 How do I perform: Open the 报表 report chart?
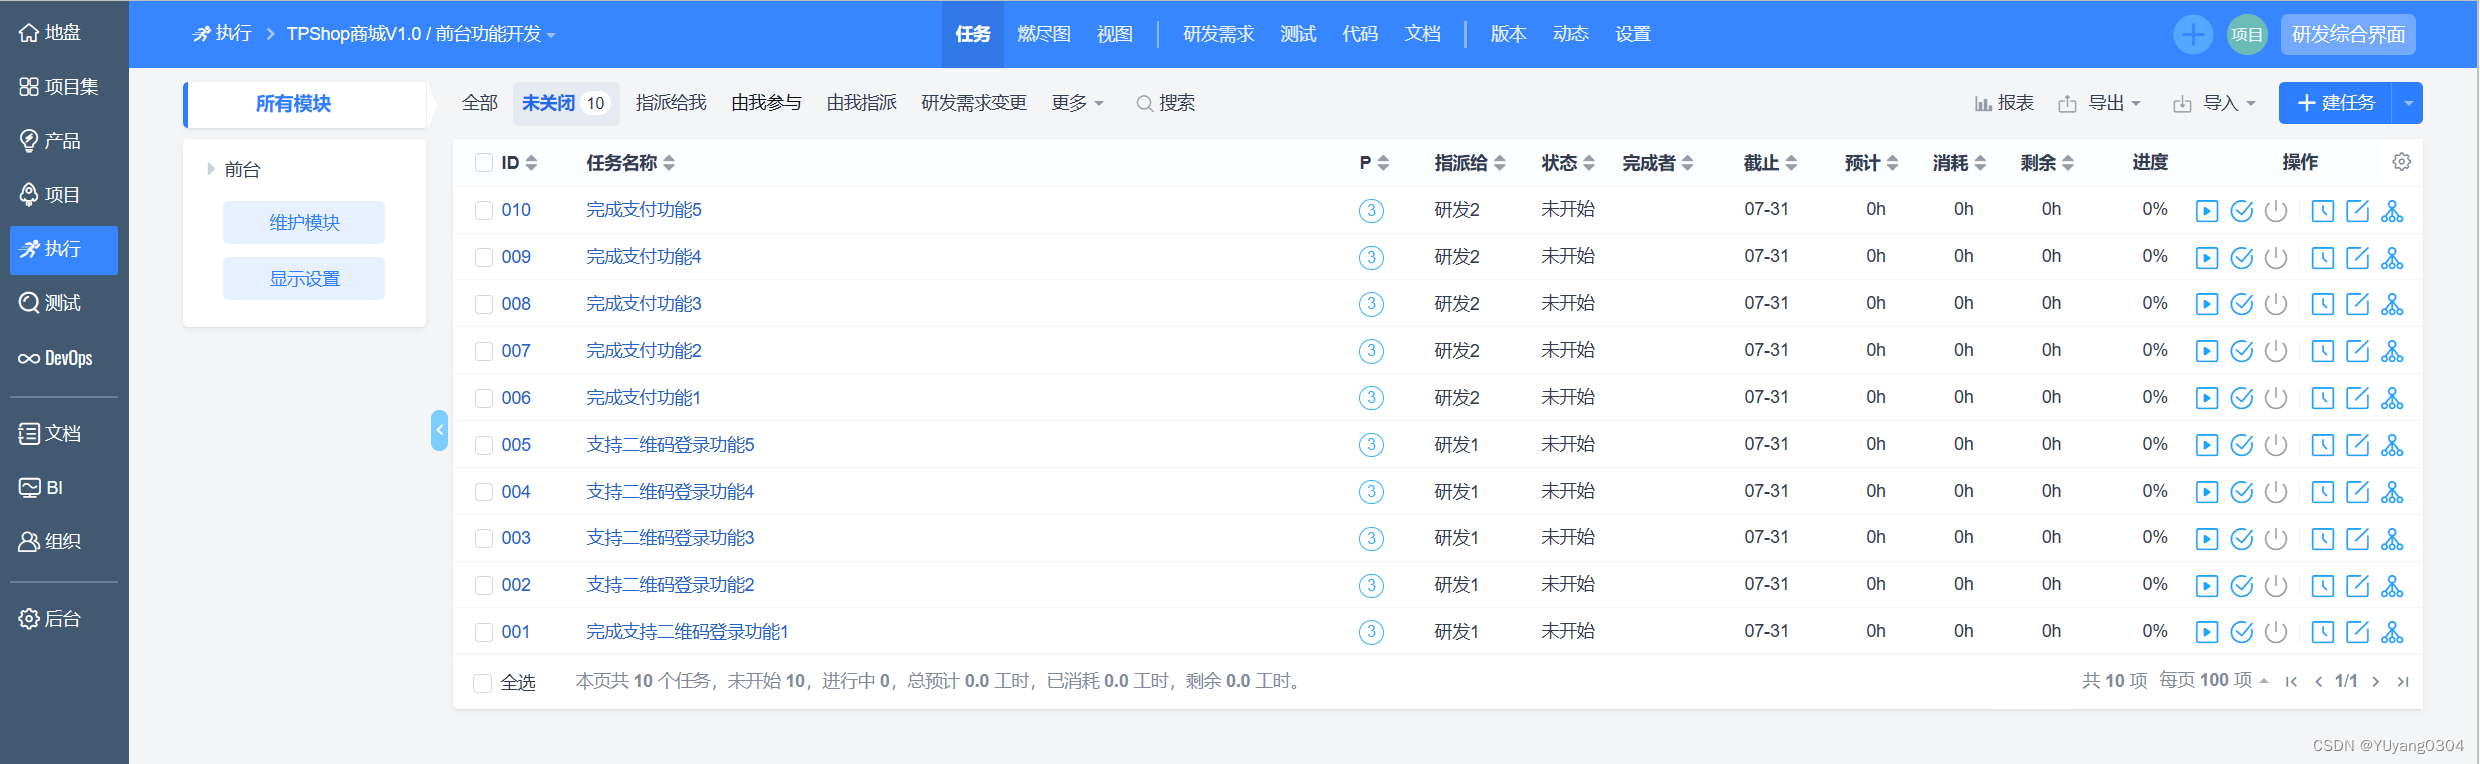click(2004, 103)
